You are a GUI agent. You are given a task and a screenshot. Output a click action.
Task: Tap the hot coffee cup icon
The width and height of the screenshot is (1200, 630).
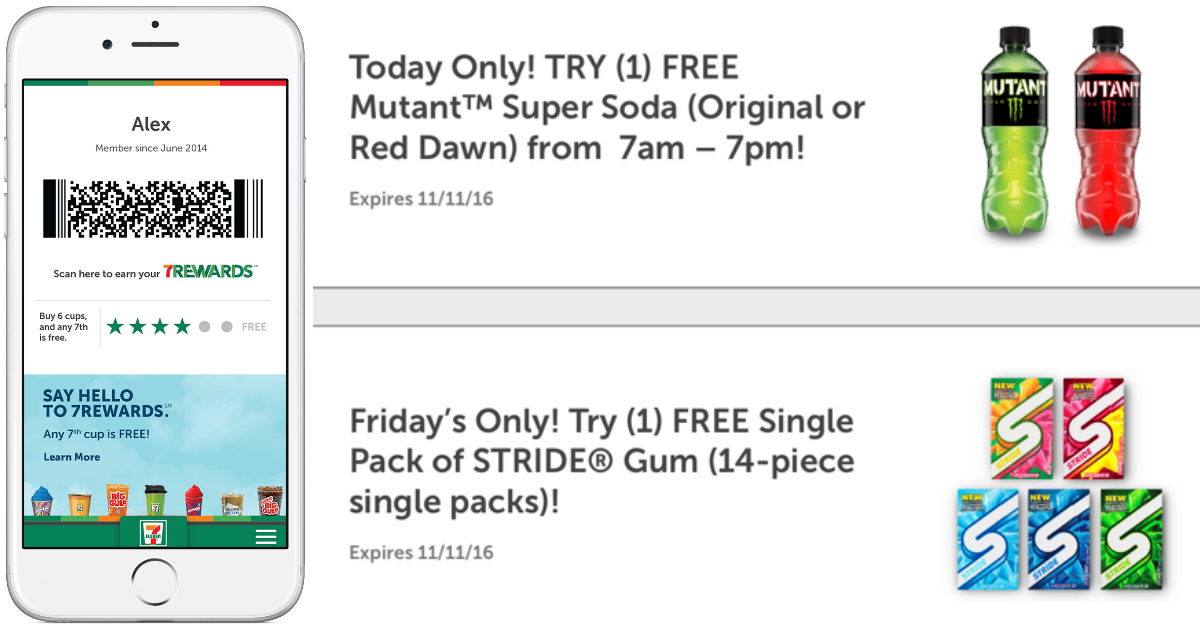coord(78,502)
